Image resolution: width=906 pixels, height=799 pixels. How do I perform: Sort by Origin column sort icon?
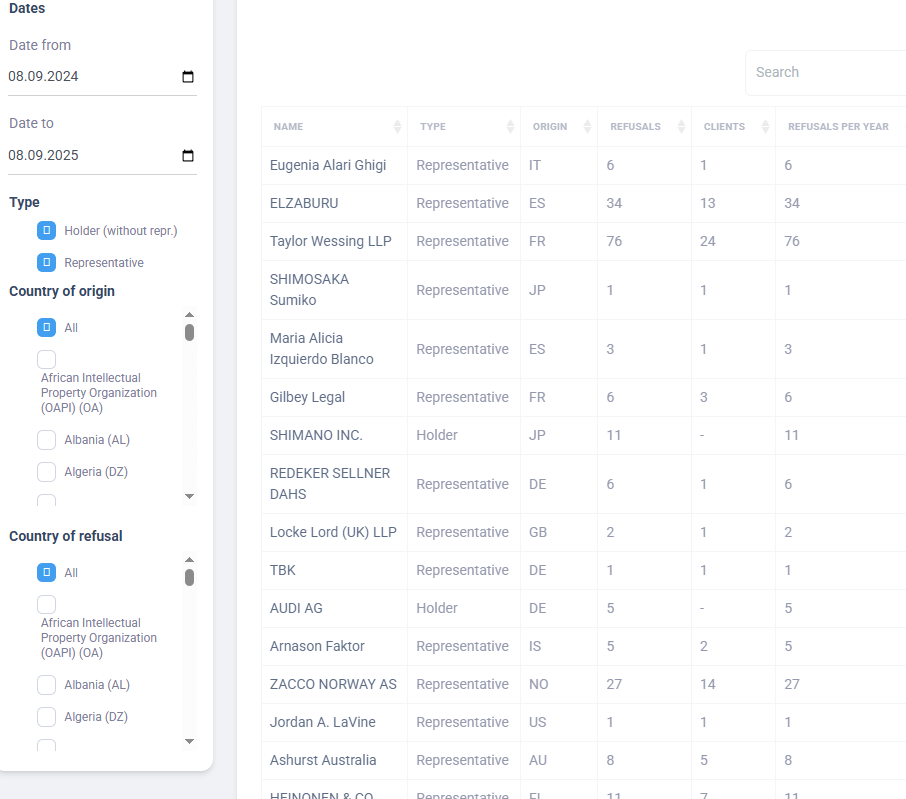(x=587, y=127)
